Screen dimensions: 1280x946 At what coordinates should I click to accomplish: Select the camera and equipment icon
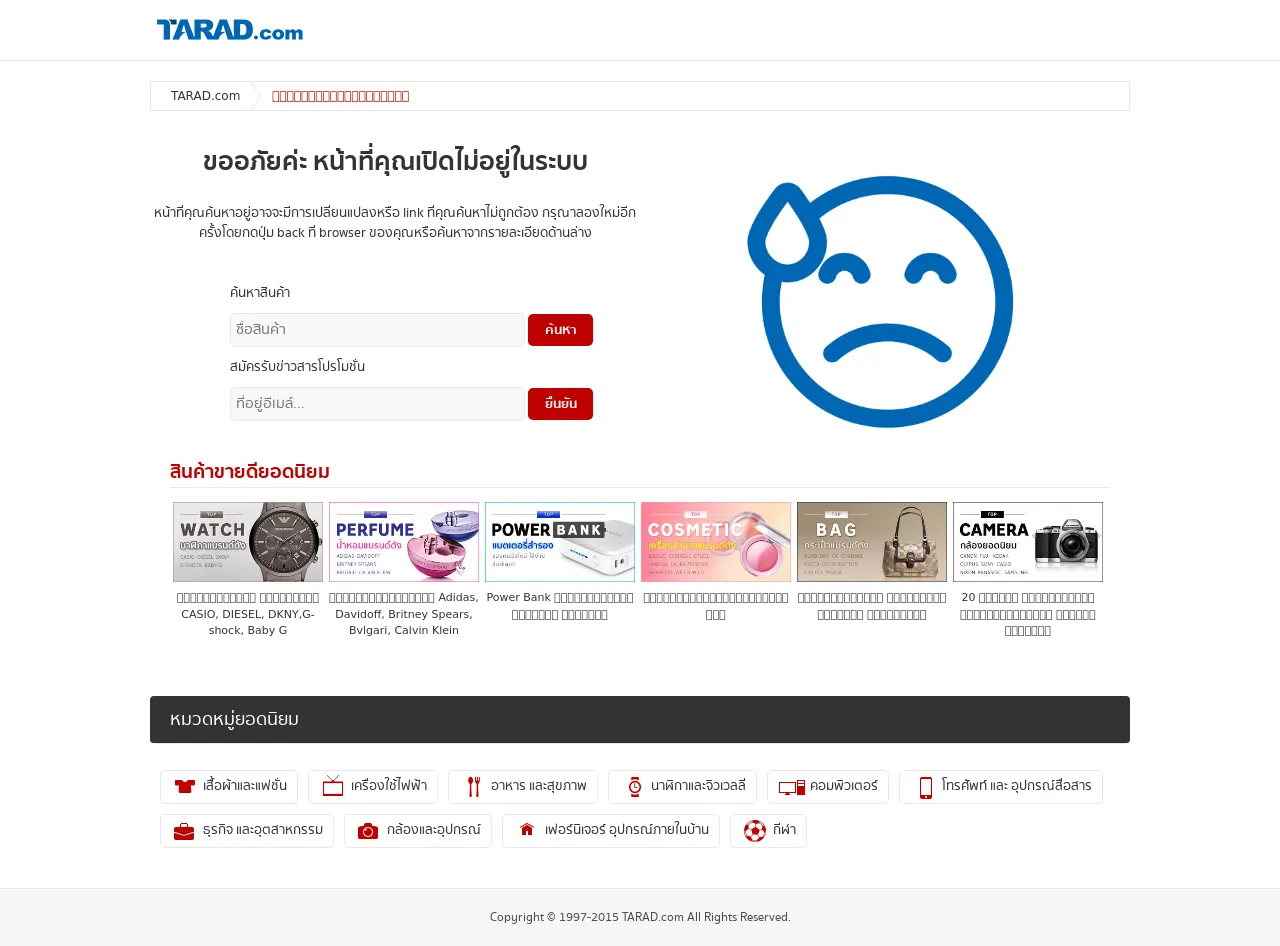coord(368,831)
